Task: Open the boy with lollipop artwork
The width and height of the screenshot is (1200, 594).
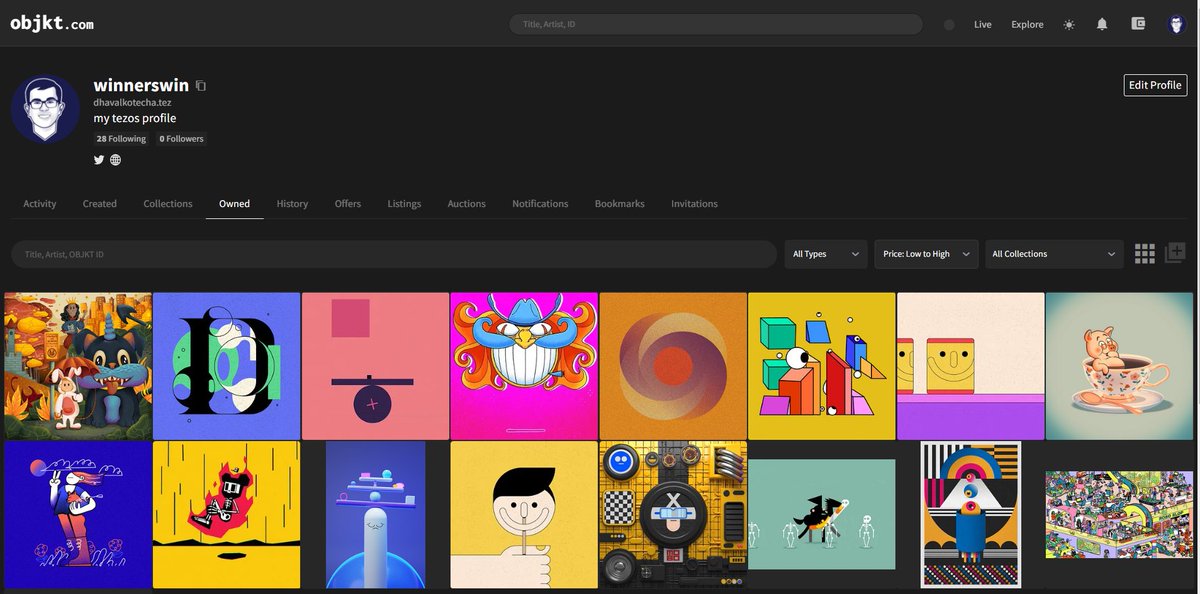Action: pos(524,515)
